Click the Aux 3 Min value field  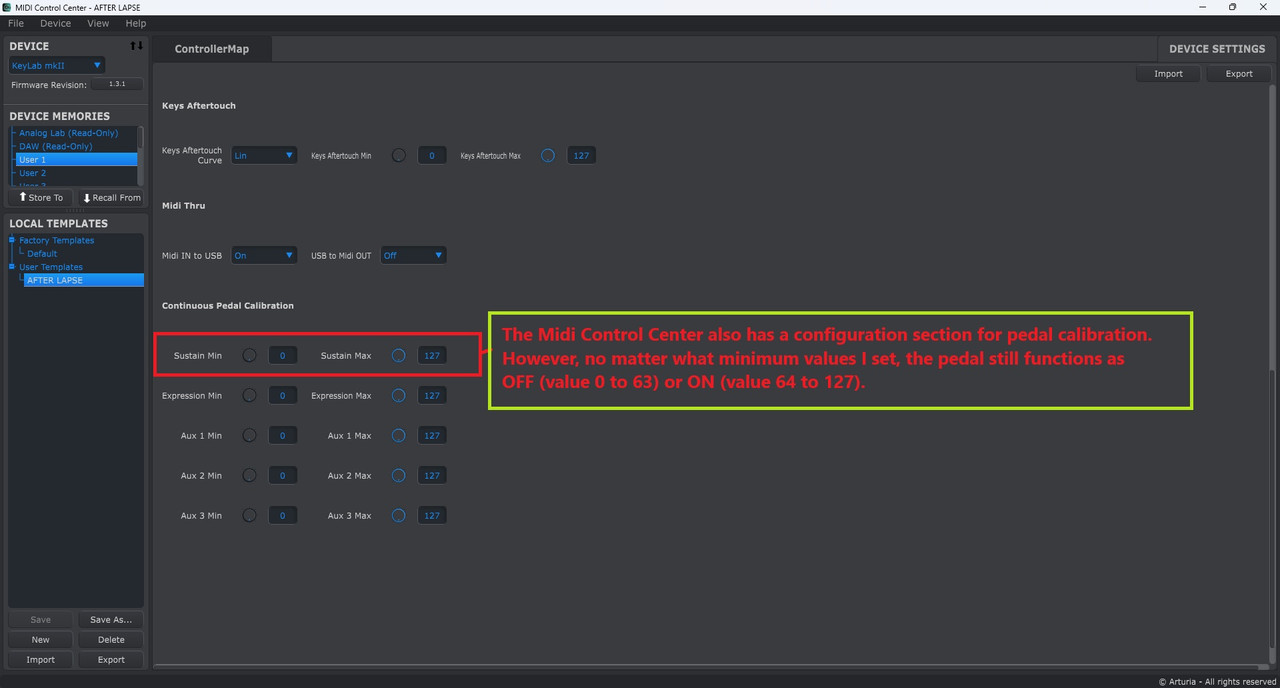[283, 515]
